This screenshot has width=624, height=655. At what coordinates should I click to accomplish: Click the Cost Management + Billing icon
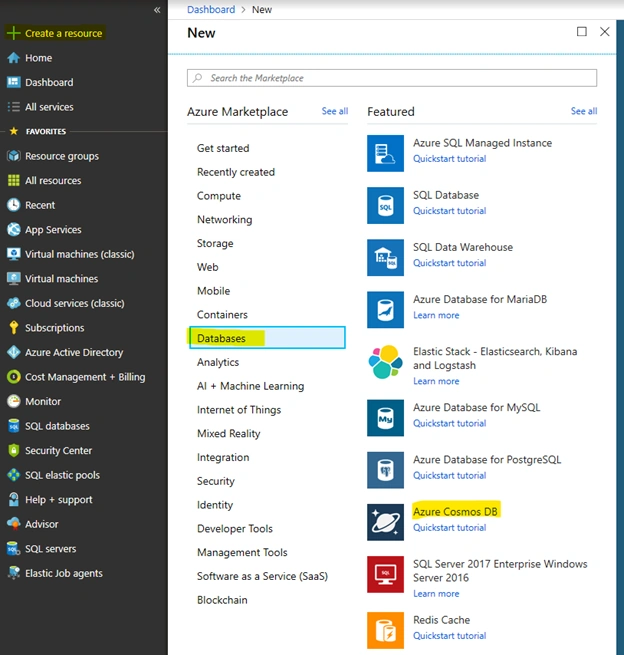pos(13,377)
